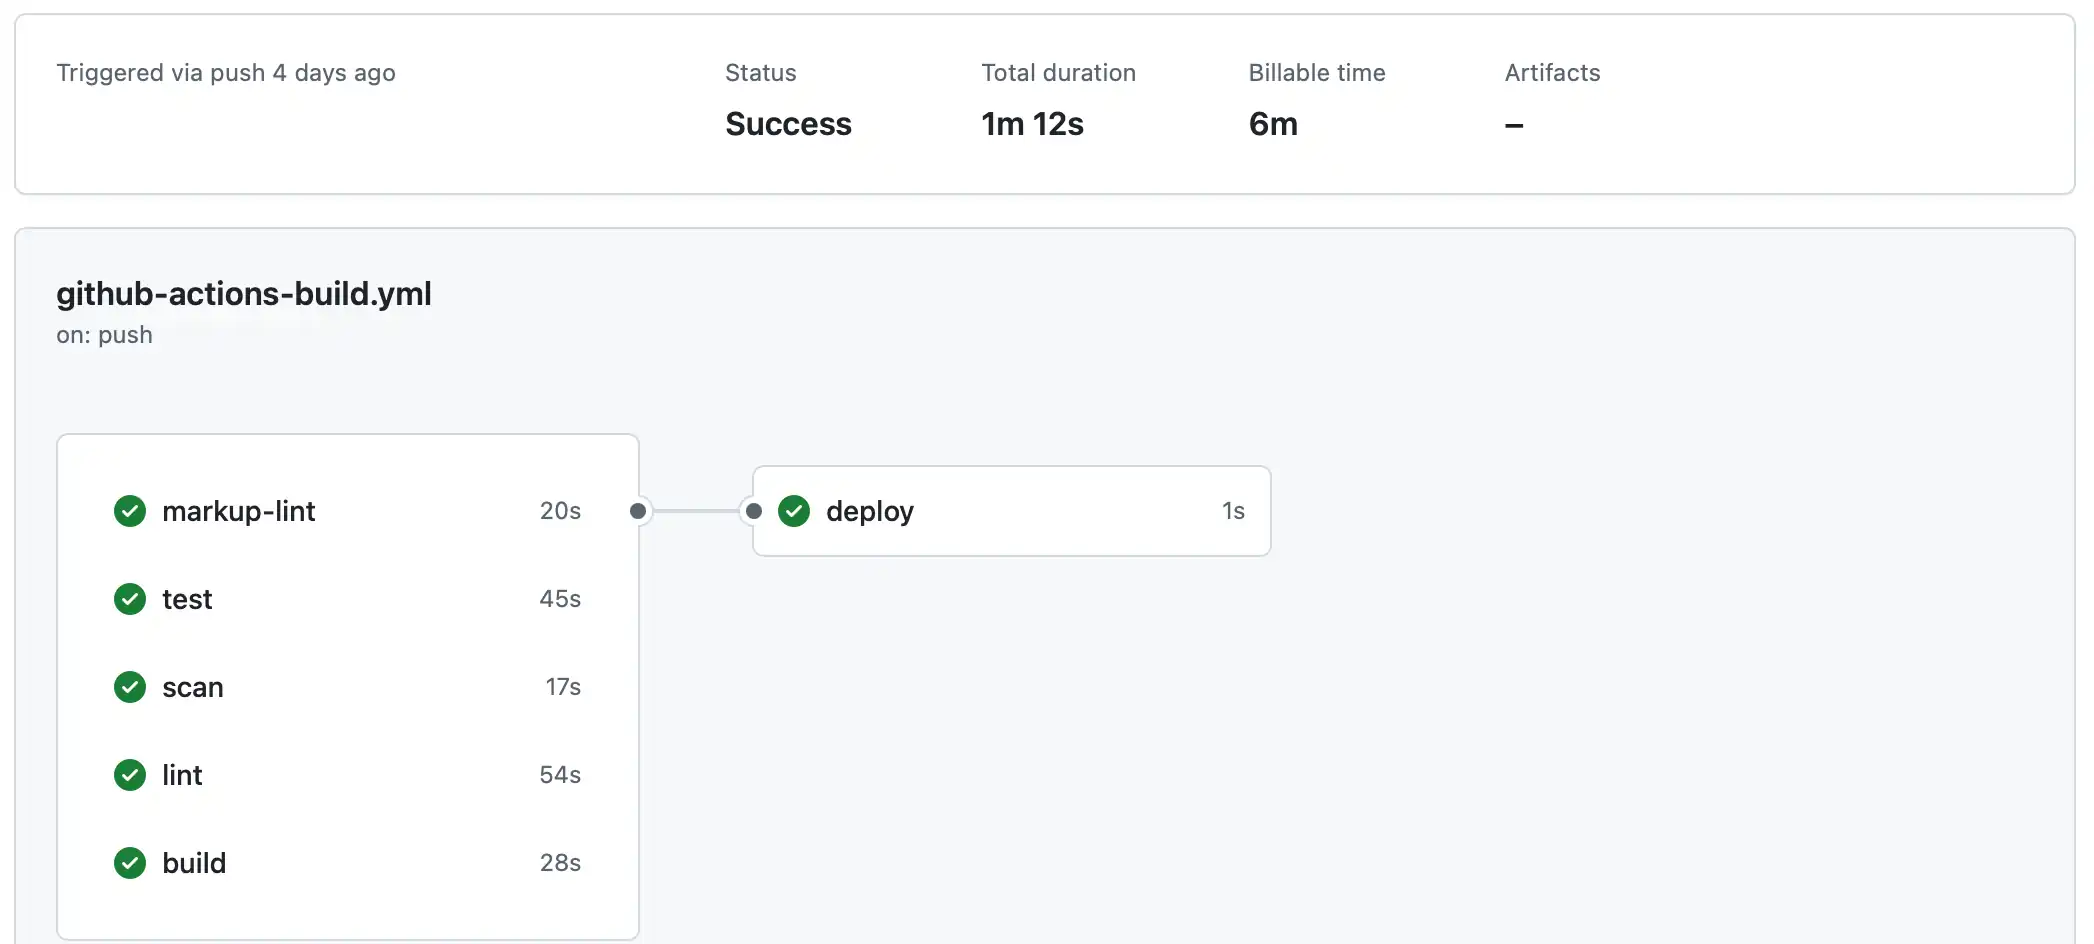2094x944 pixels.
Task: Open the deploy job details
Action: coord(869,511)
